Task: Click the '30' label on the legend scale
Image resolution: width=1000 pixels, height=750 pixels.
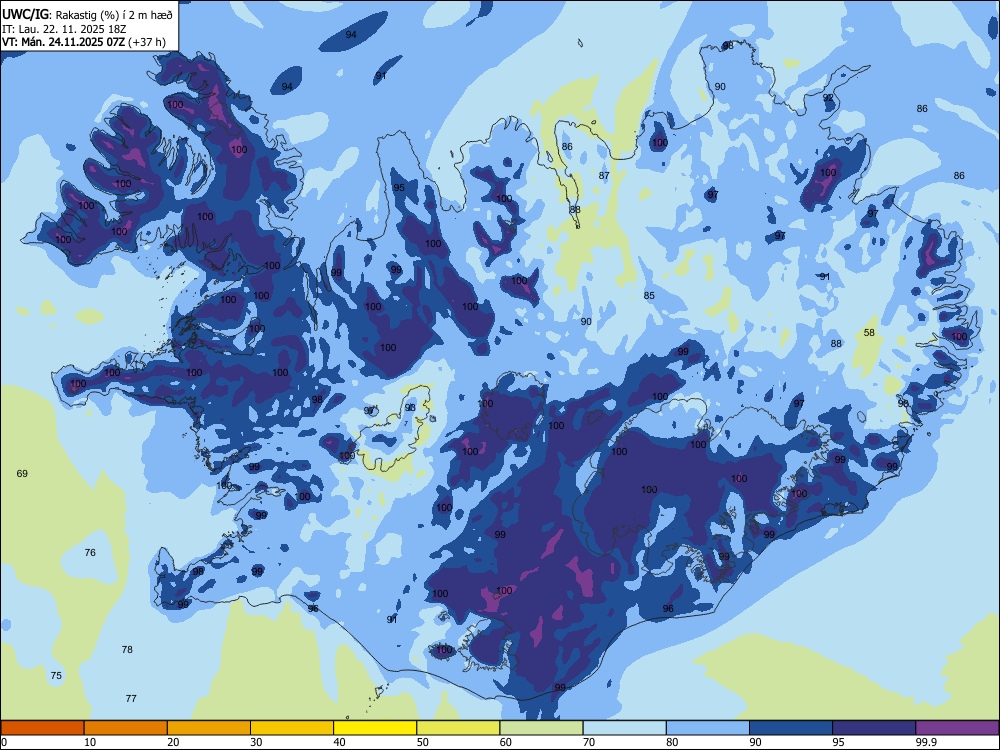Action: [x=256, y=742]
